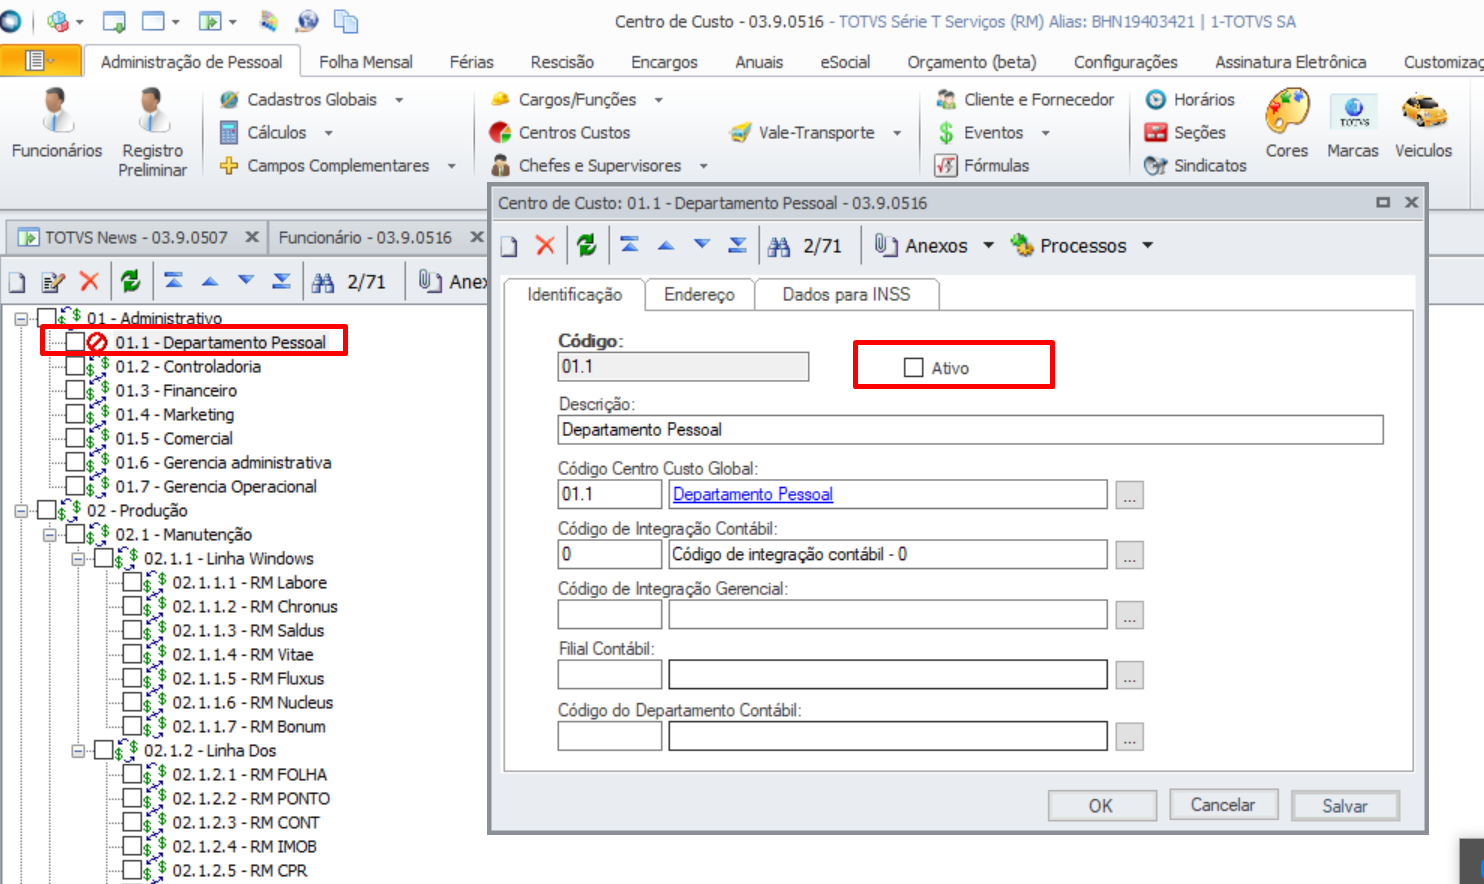Open the Cores palette icon
Screen dimensions: 1484x884
click(x=1287, y=124)
